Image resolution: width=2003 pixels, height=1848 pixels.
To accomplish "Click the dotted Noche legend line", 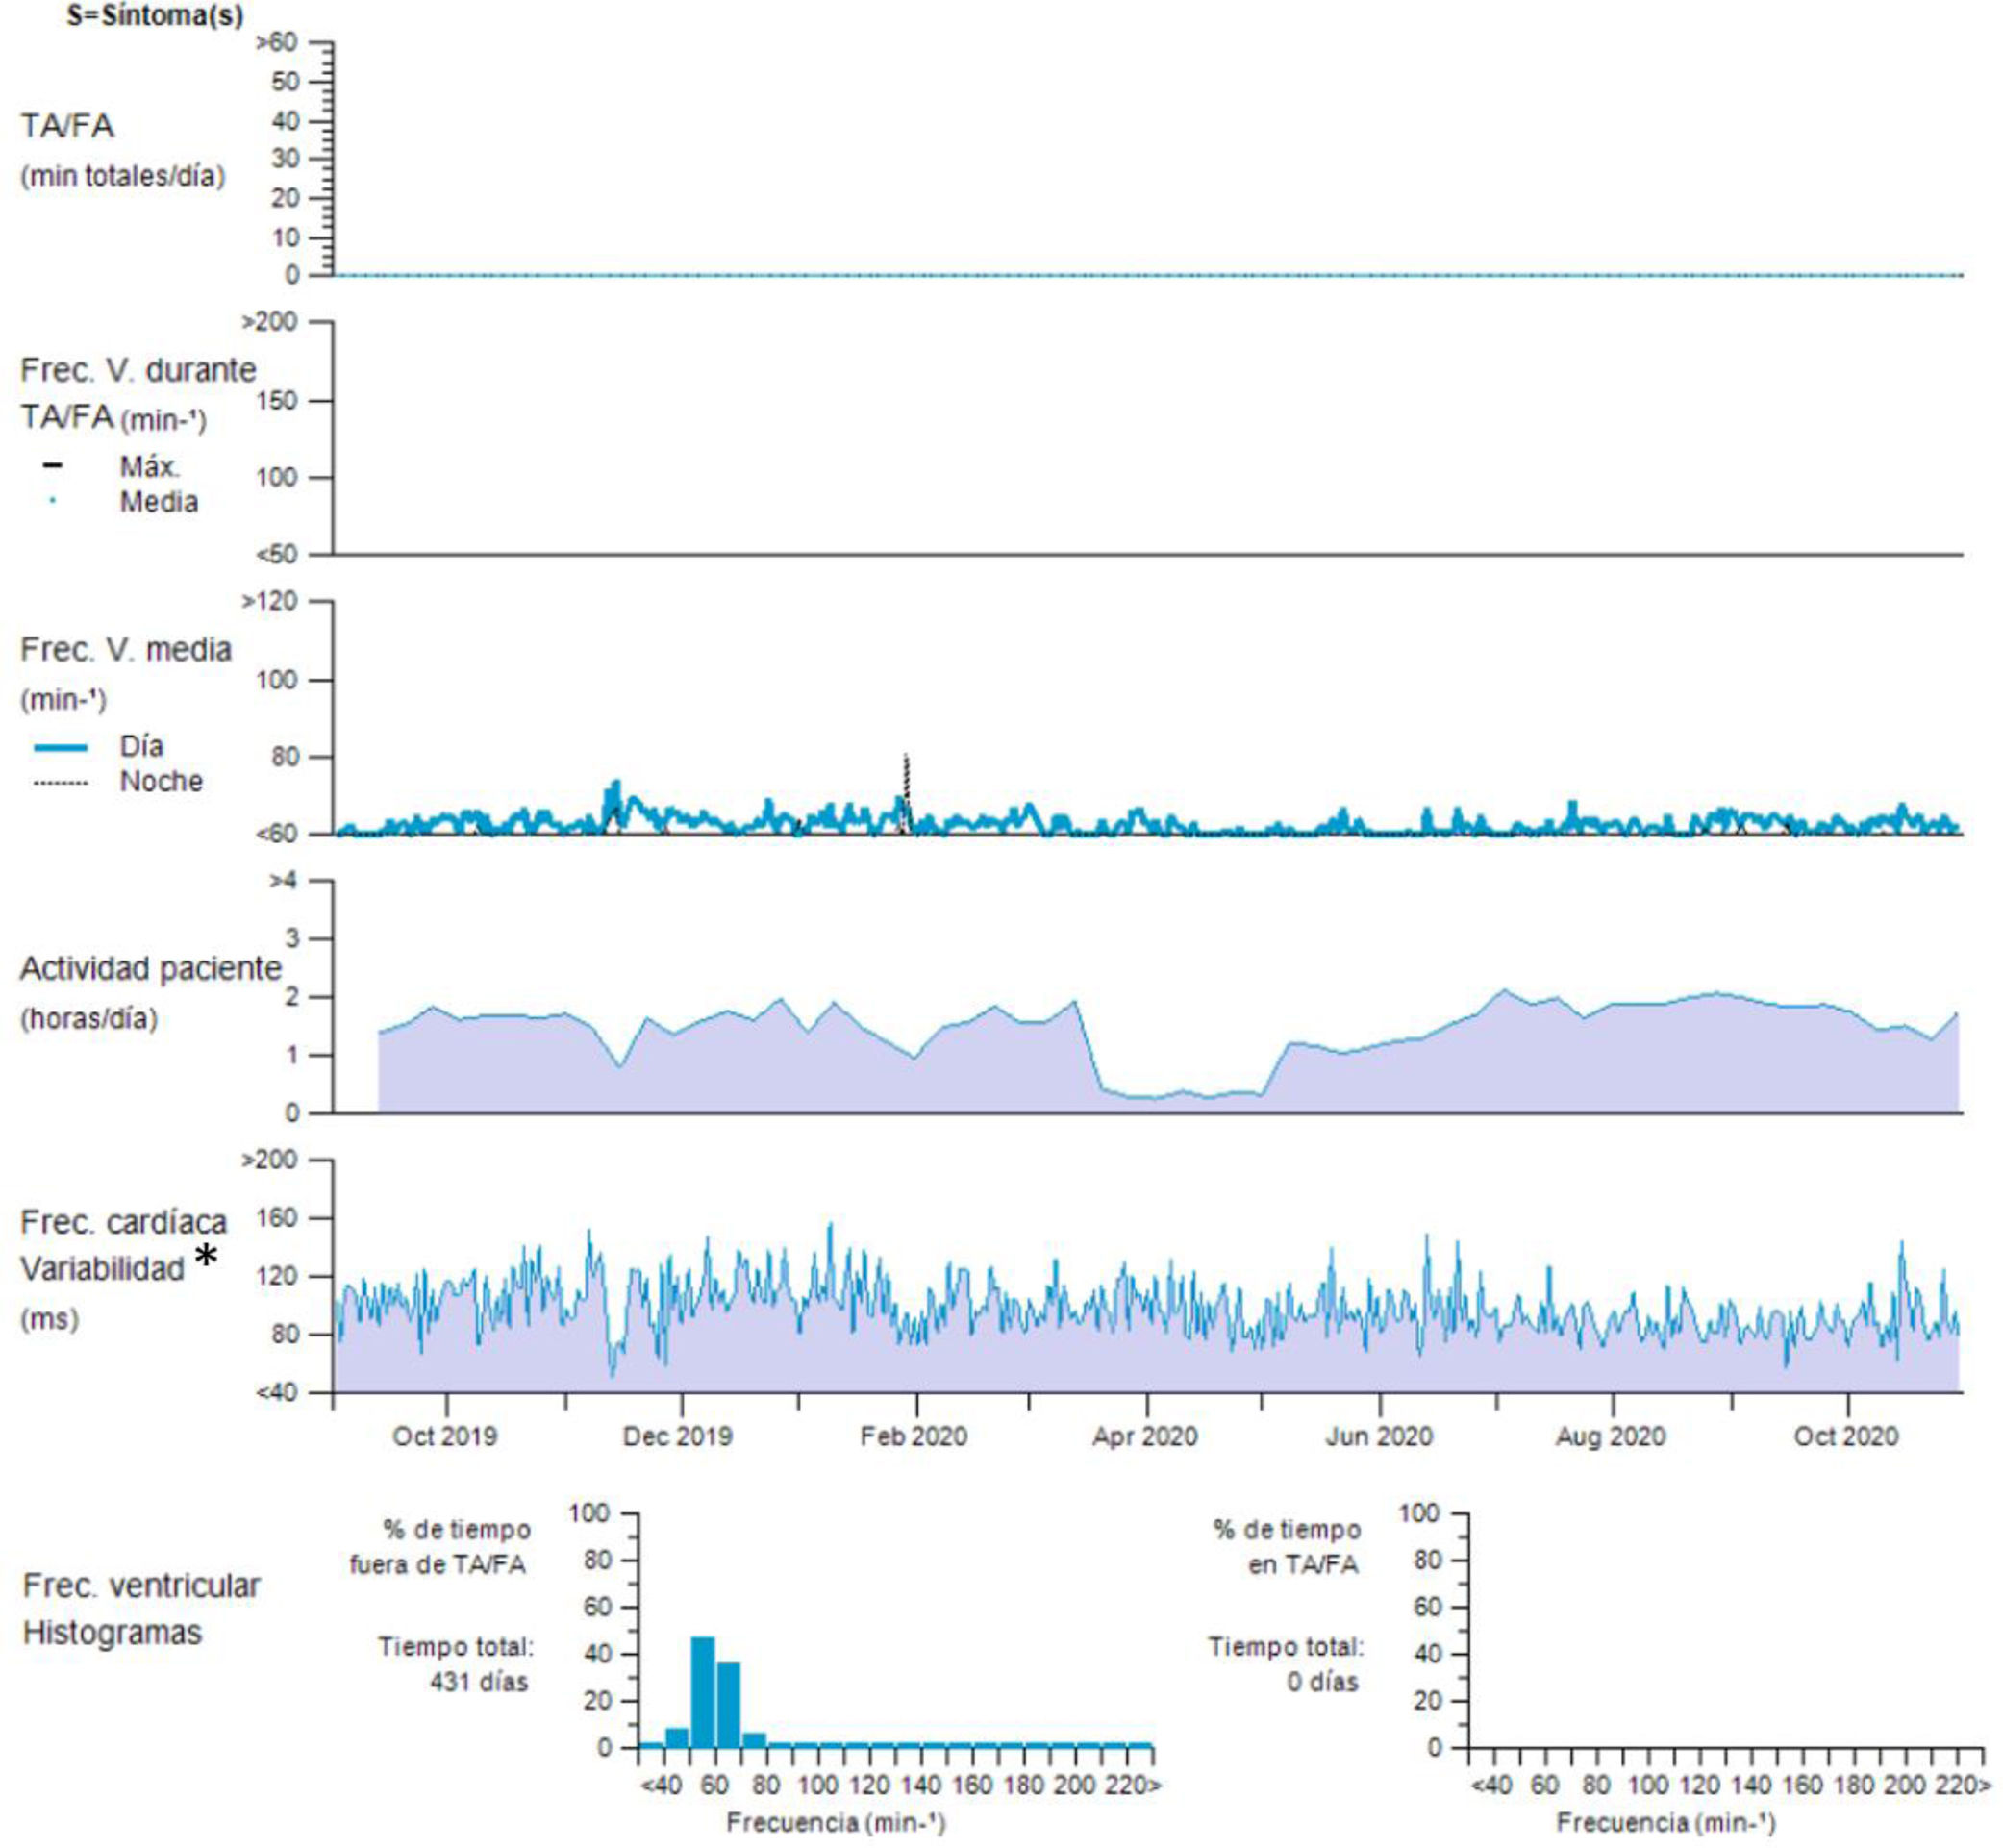I will (60, 782).
